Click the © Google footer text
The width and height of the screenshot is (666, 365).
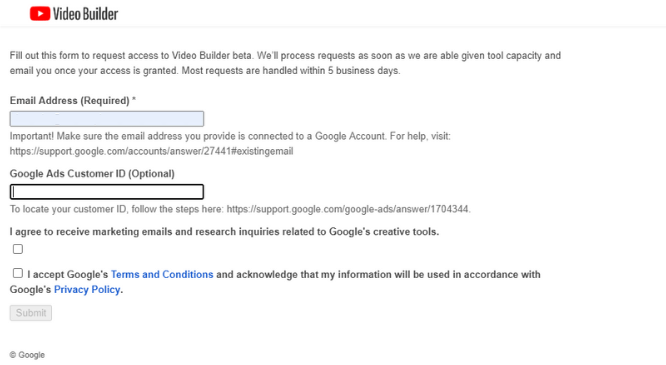click(x=27, y=355)
